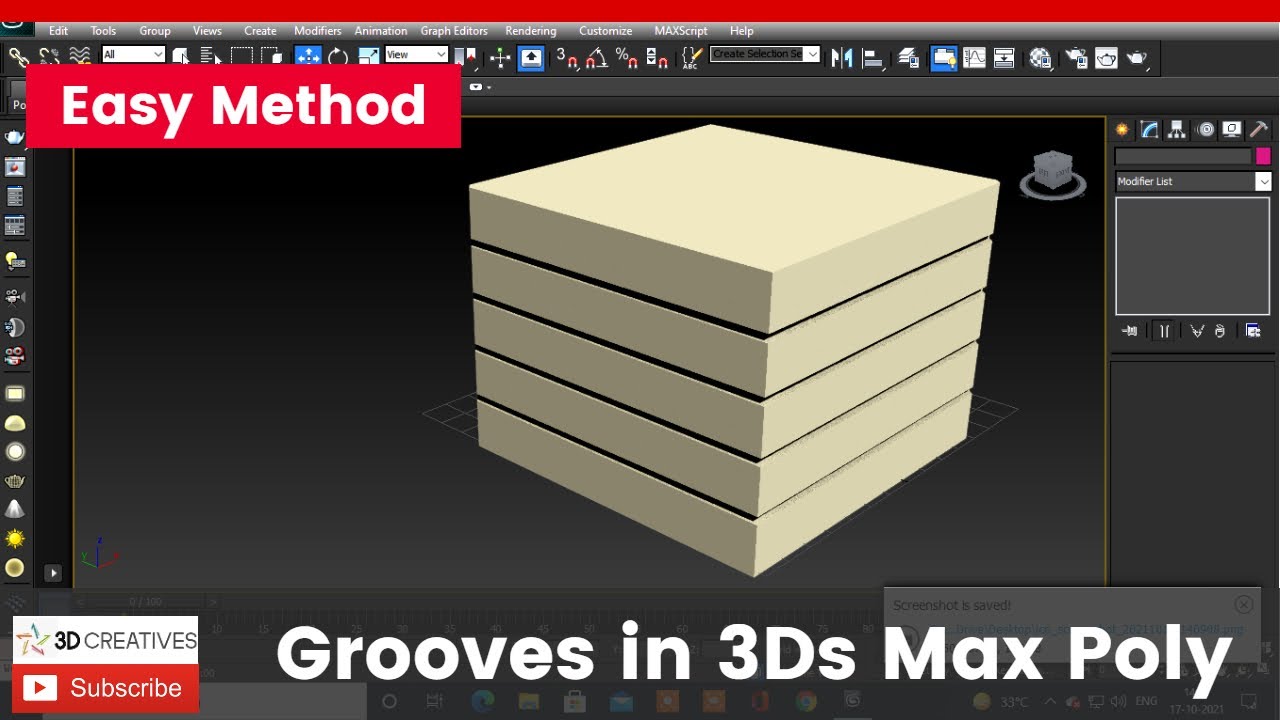
Task: Switch to the Hierarchy panel tab
Action: pos(1177,129)
